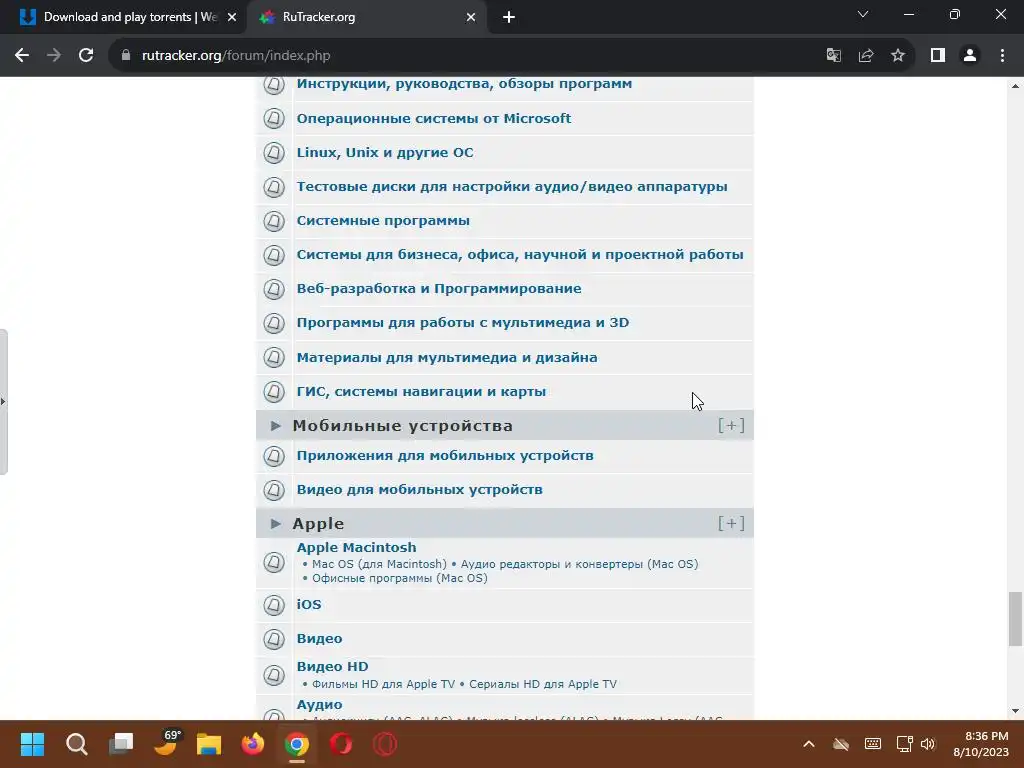Open Мобильные устройства category title

pyautogui.click(x=402, y=426)
